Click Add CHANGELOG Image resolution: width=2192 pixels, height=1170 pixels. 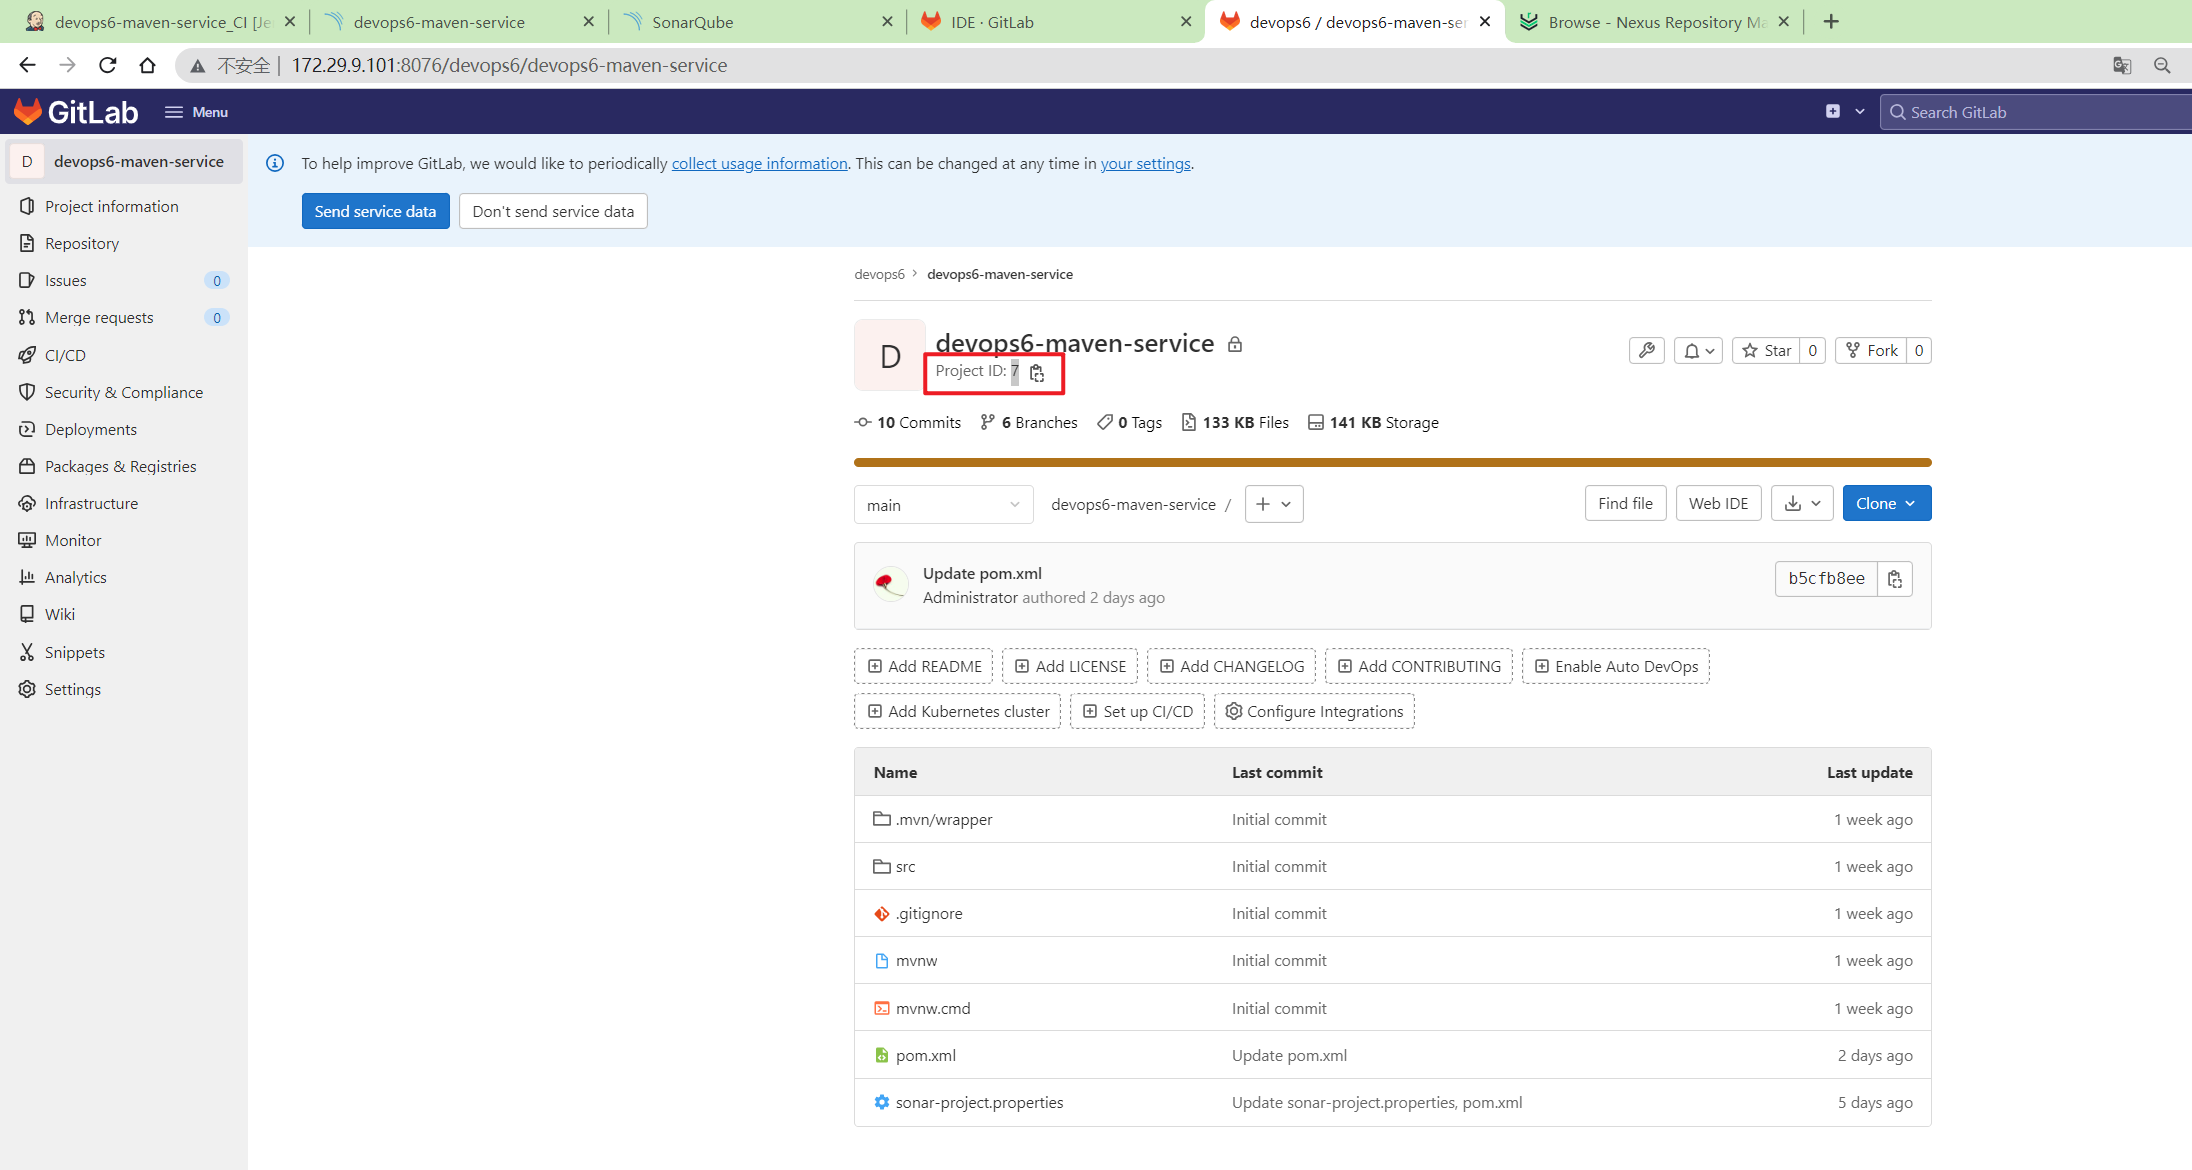pyautogui.click(x=1231, y=666)
